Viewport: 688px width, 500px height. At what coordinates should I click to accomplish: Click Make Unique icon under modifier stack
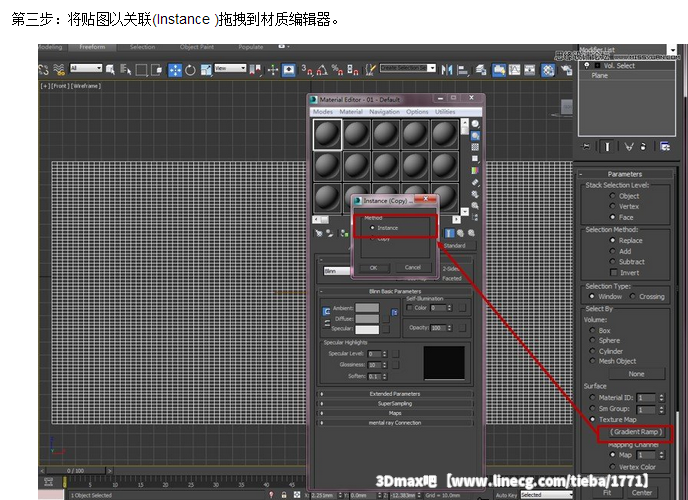coord(629,146)
